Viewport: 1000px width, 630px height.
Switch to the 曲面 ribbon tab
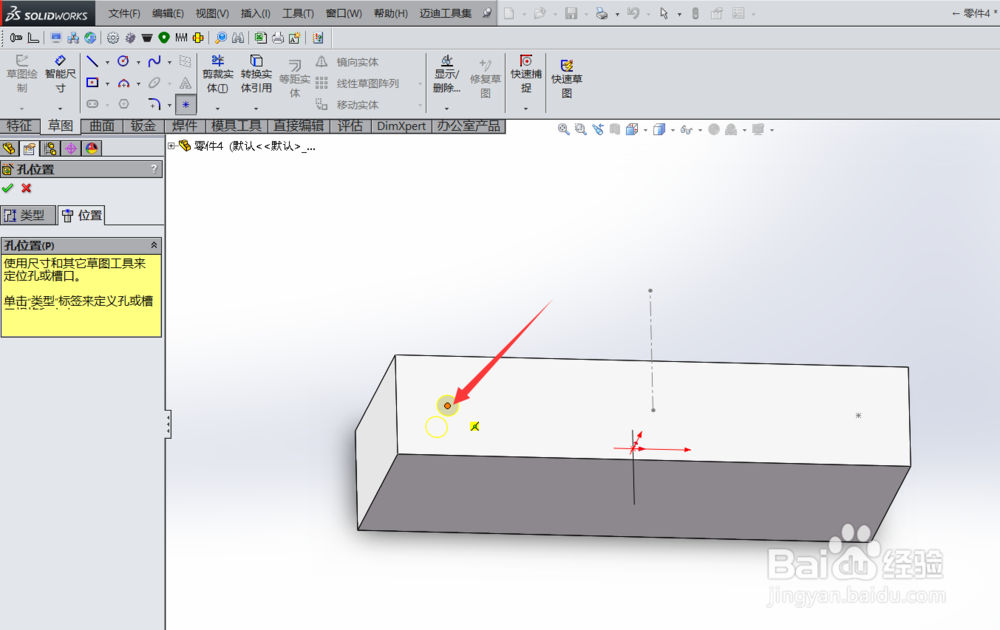point(102,126)
